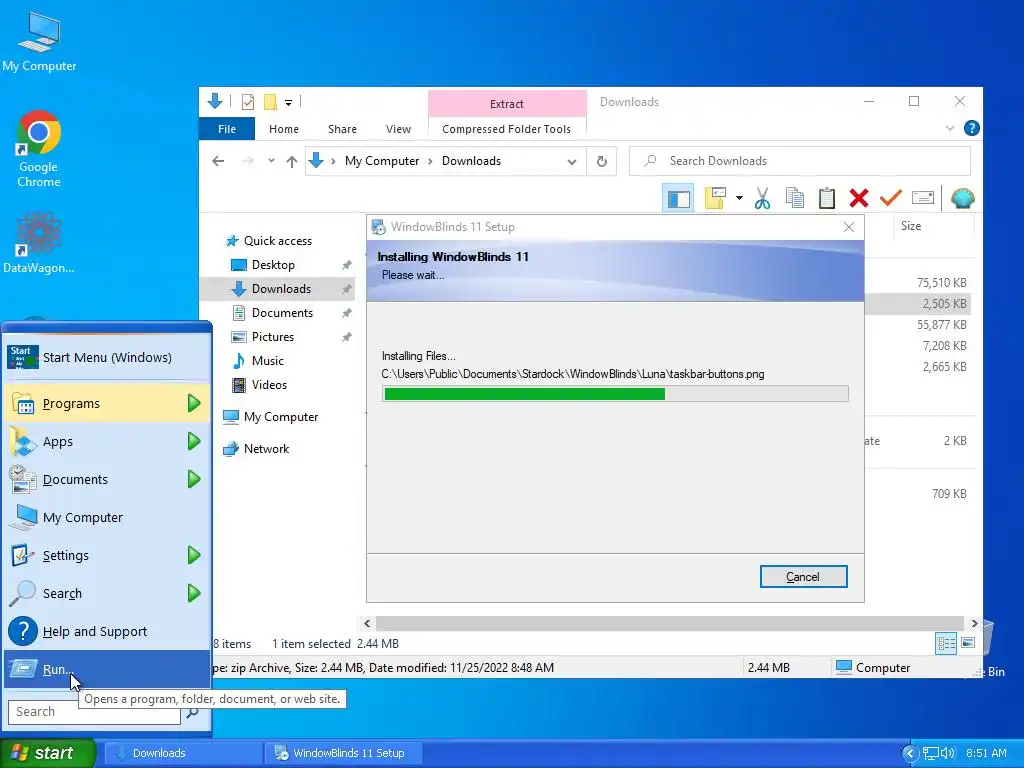The image size is (1024, 768).
Task: Click the Cut scissors toolbar icon
Action: [x=762, y=198]
